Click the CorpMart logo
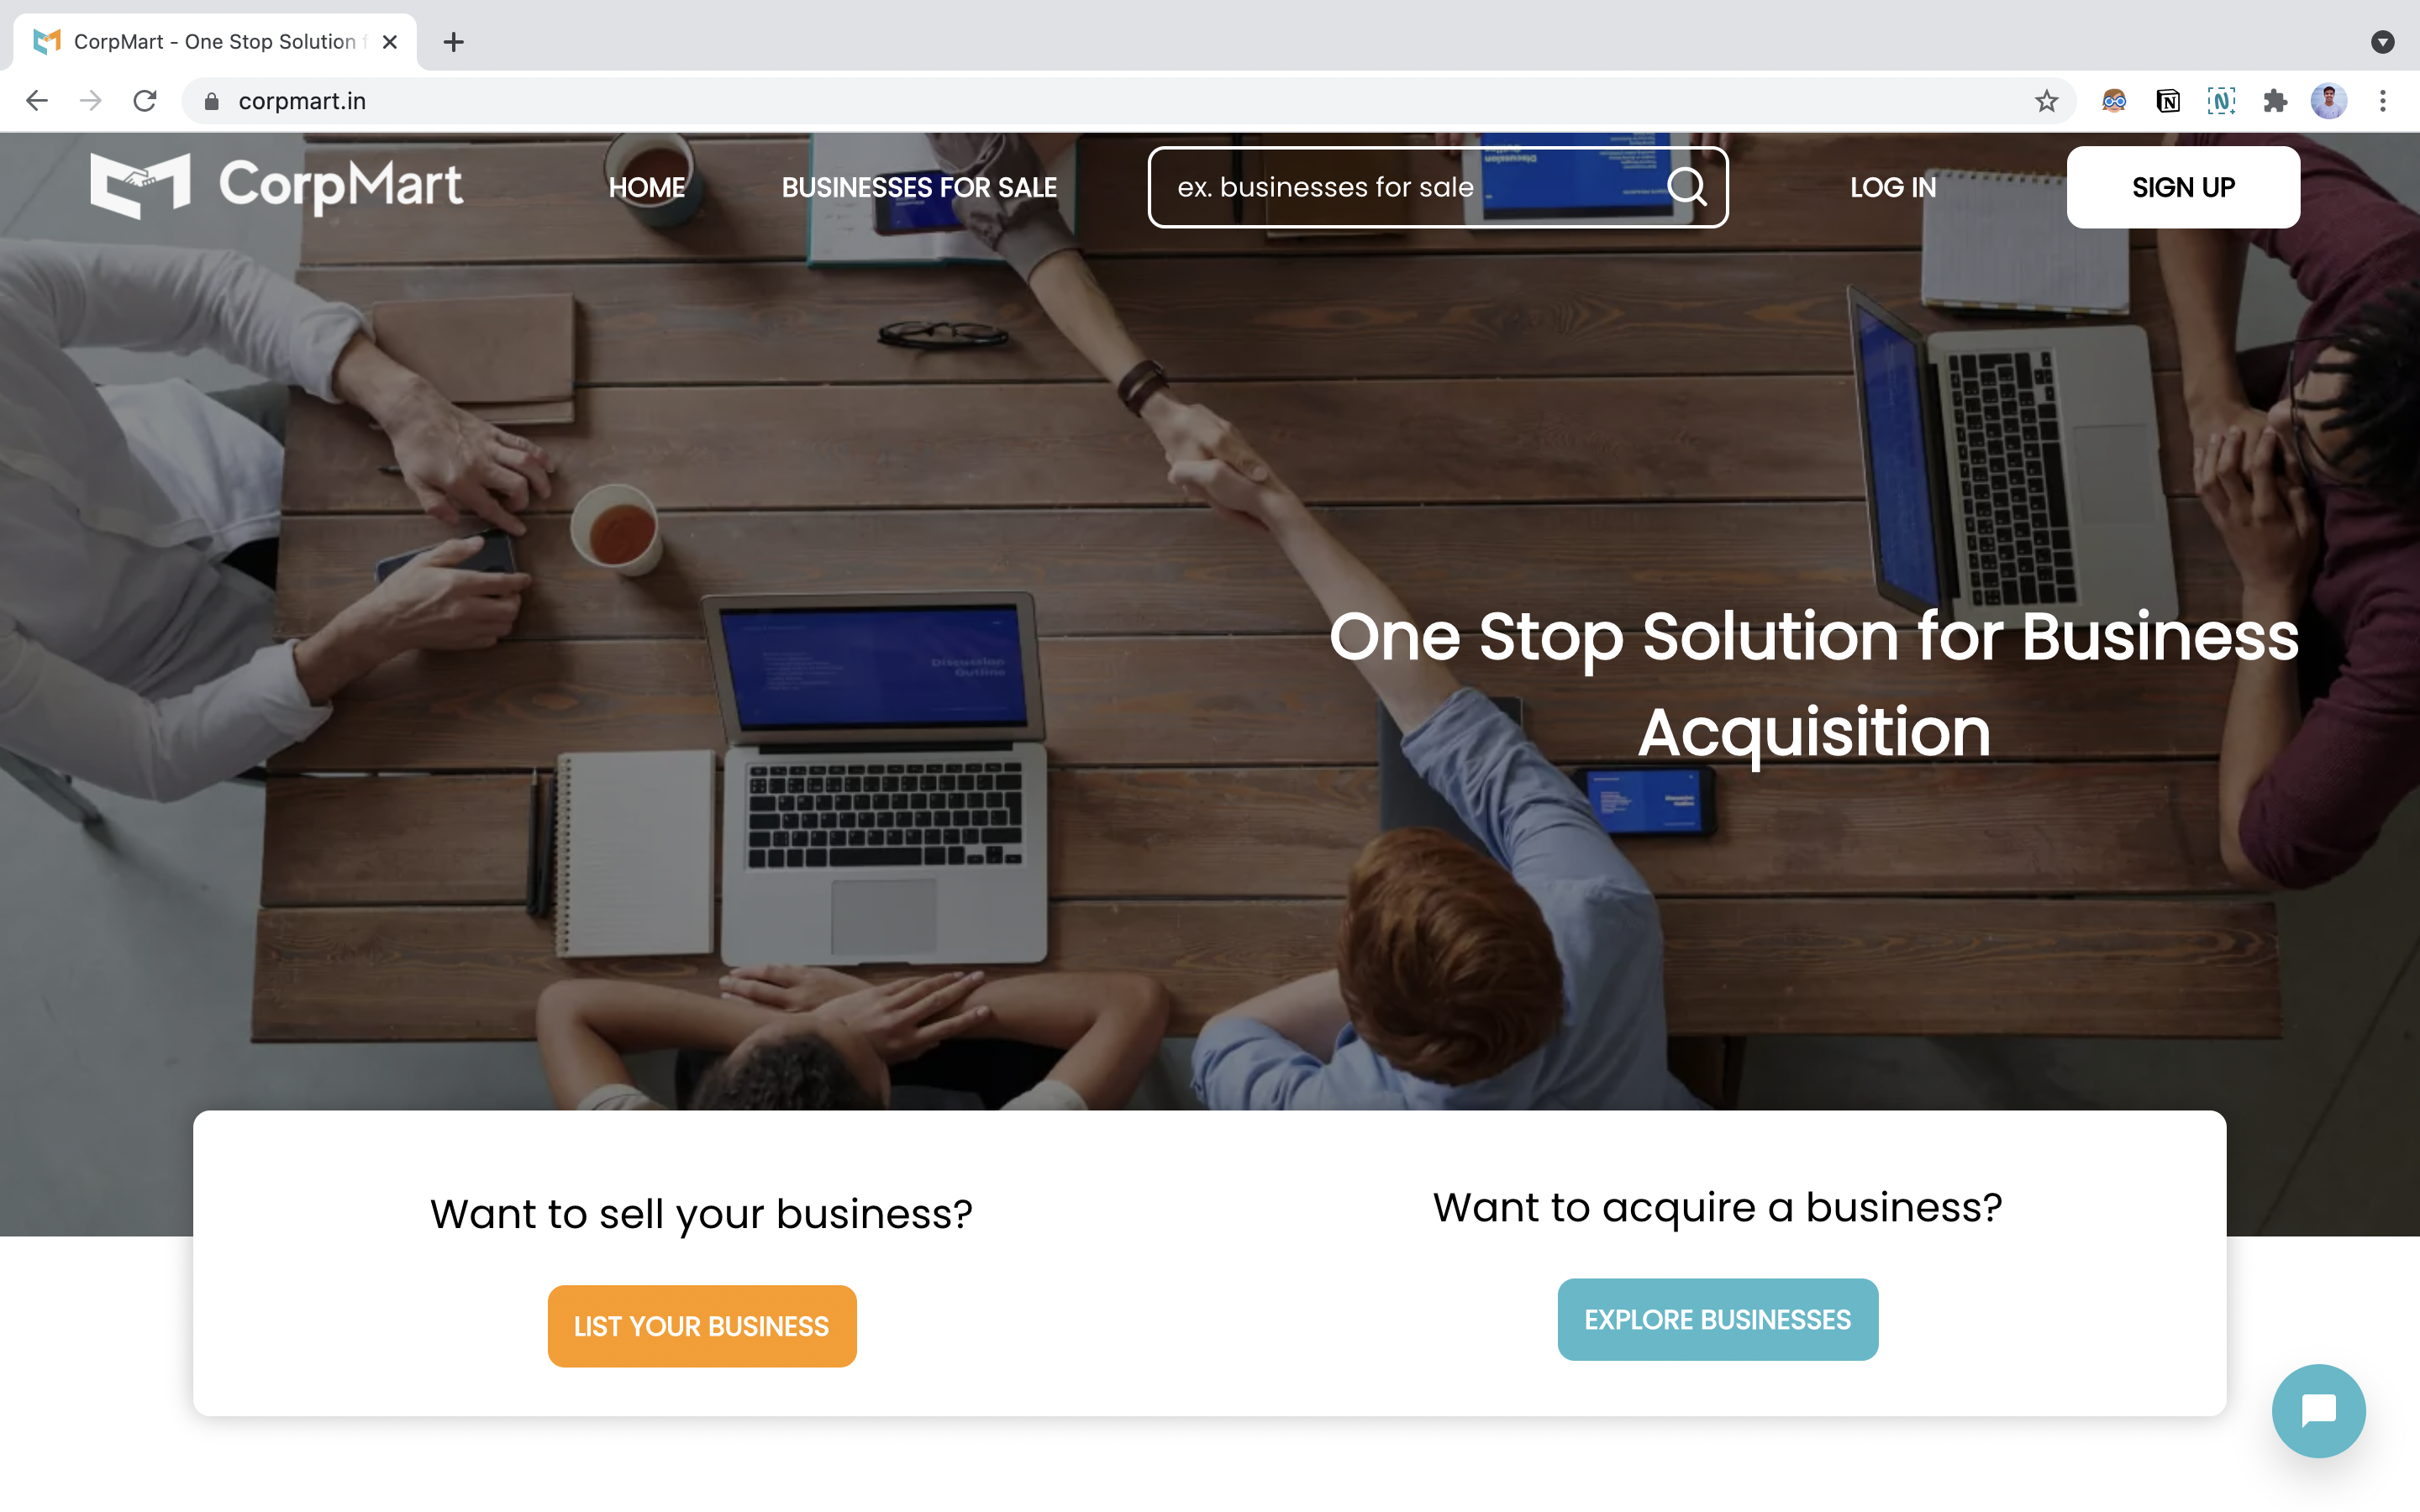2420x1512 pixels. (x=276, y=185)
